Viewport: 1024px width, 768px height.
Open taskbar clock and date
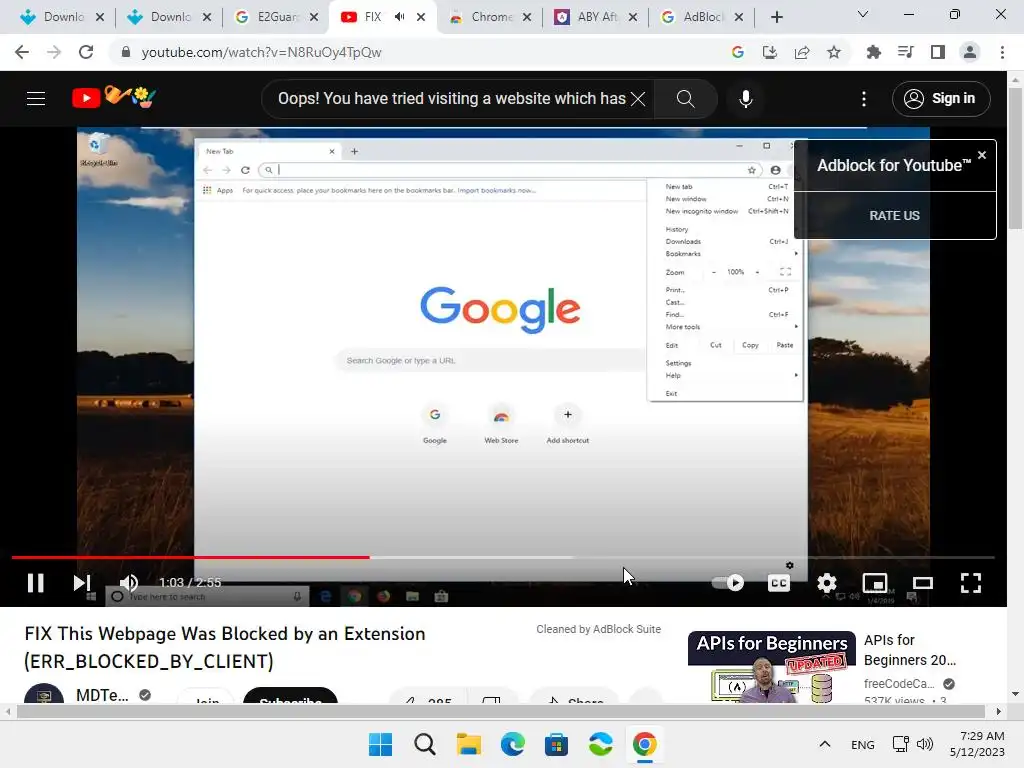tap(977, 744)
